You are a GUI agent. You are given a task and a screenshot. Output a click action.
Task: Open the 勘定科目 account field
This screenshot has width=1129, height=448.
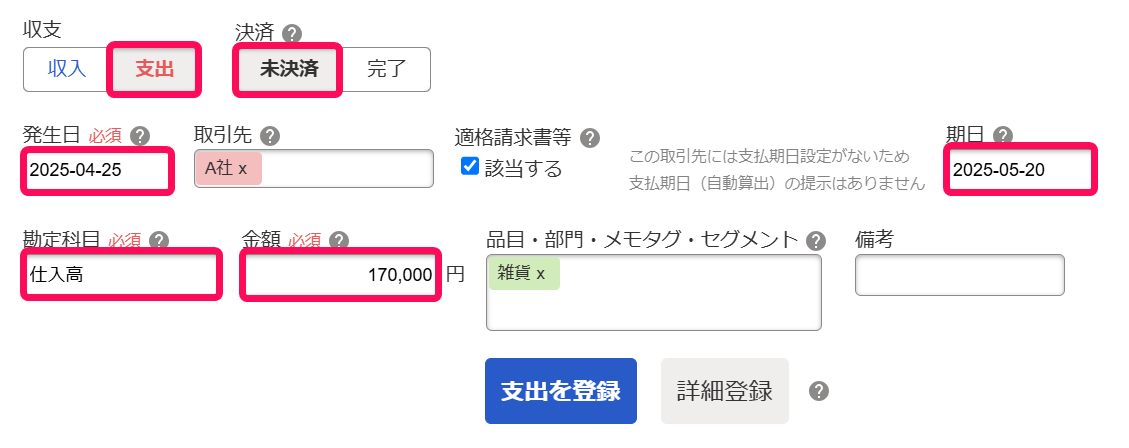tap(120, 274)
